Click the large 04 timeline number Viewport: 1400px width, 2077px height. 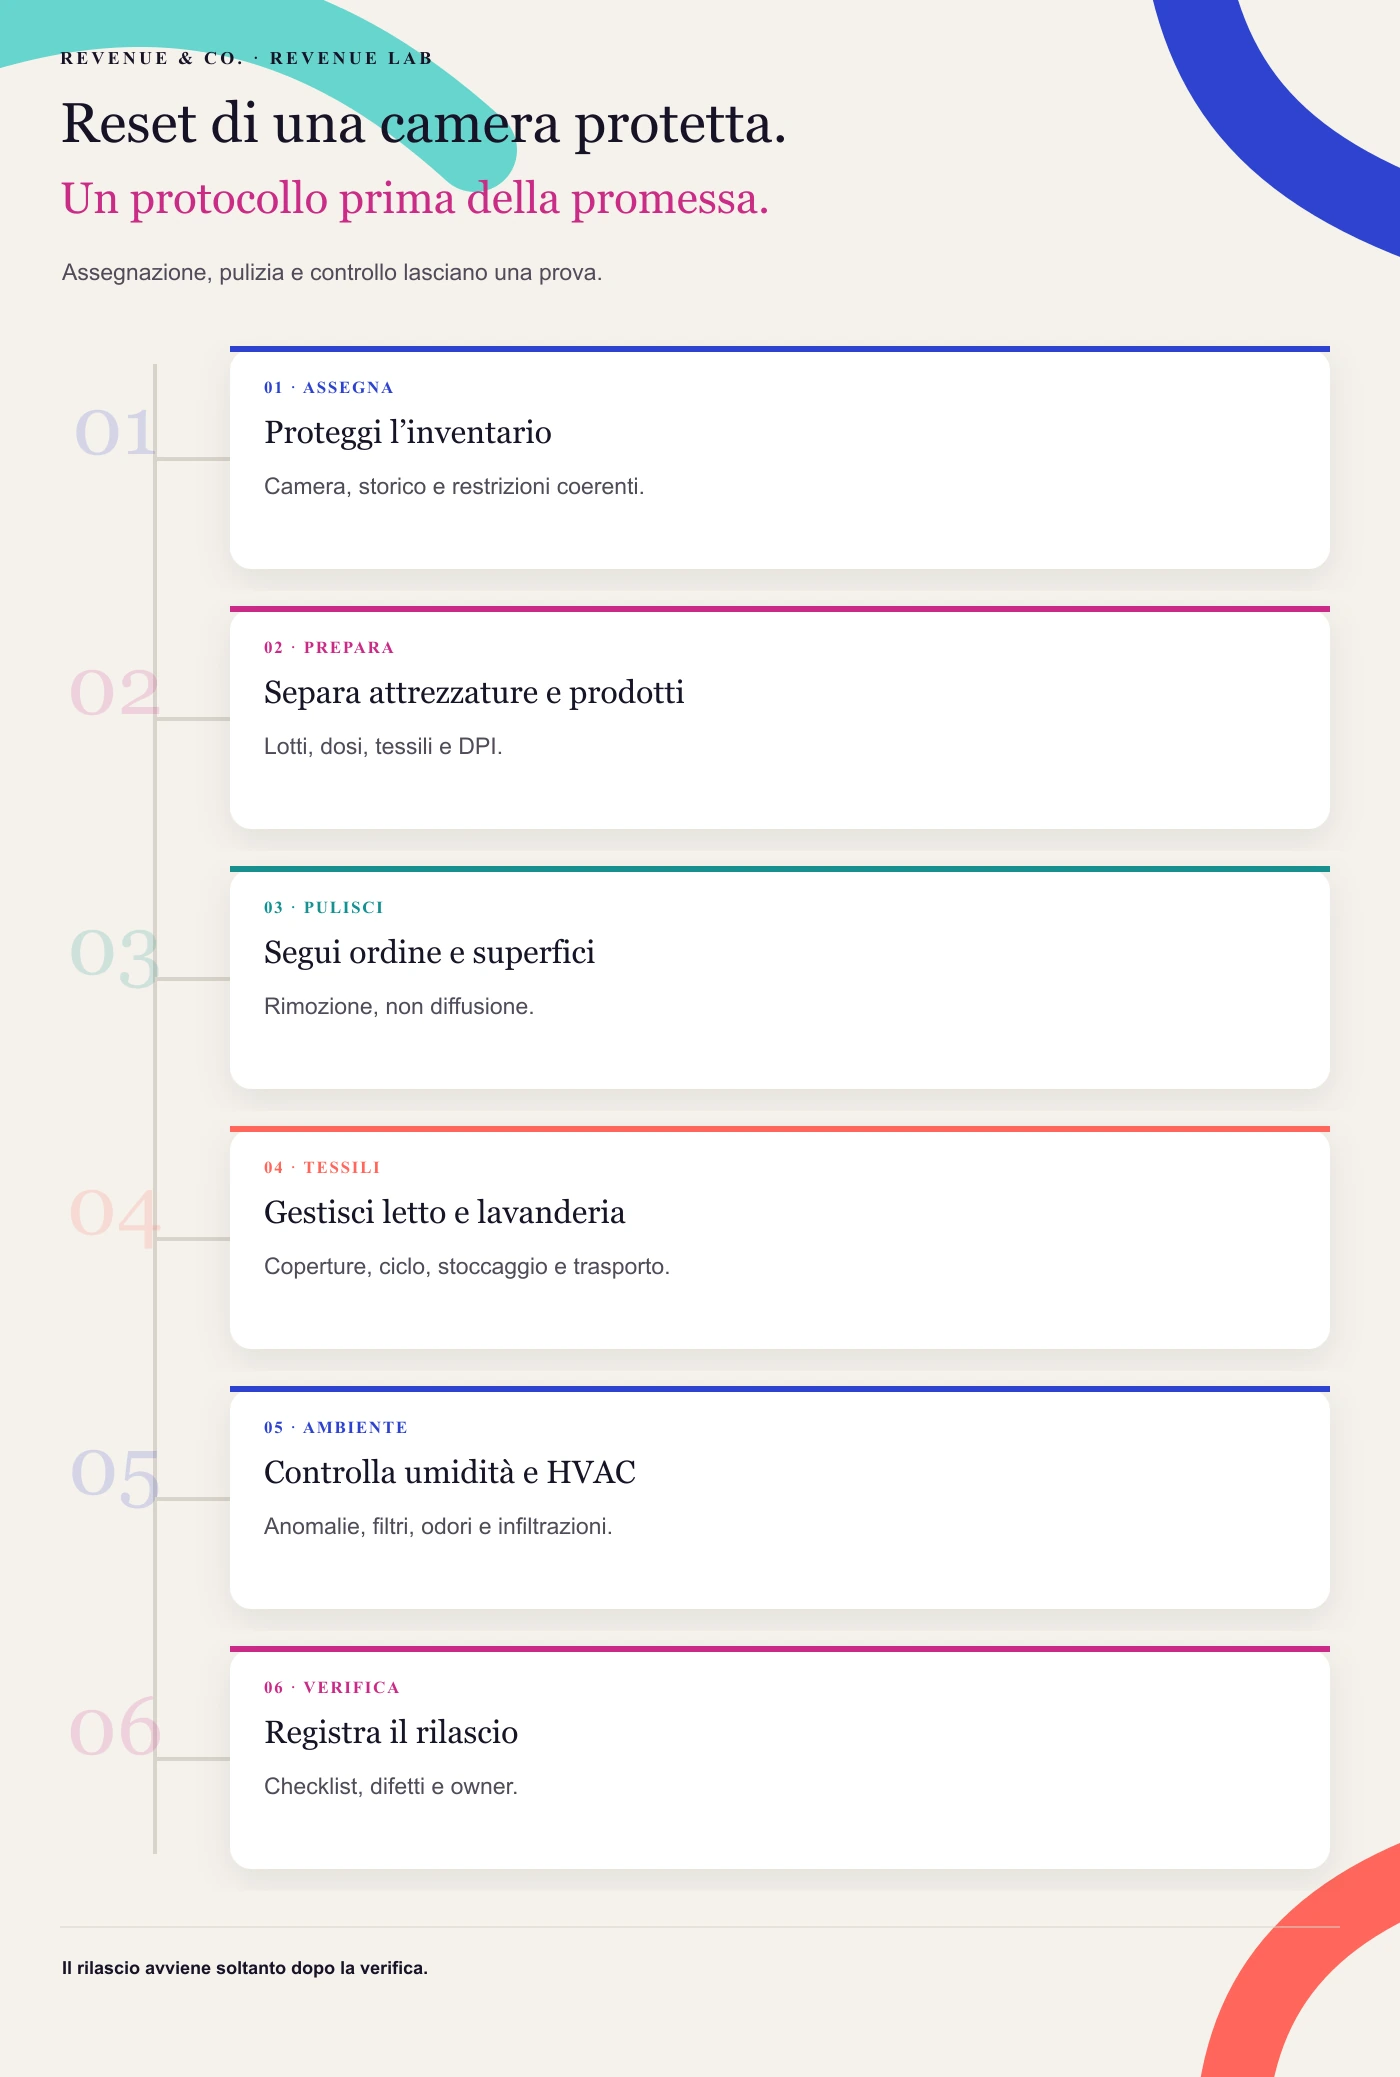coord(115,1214)
